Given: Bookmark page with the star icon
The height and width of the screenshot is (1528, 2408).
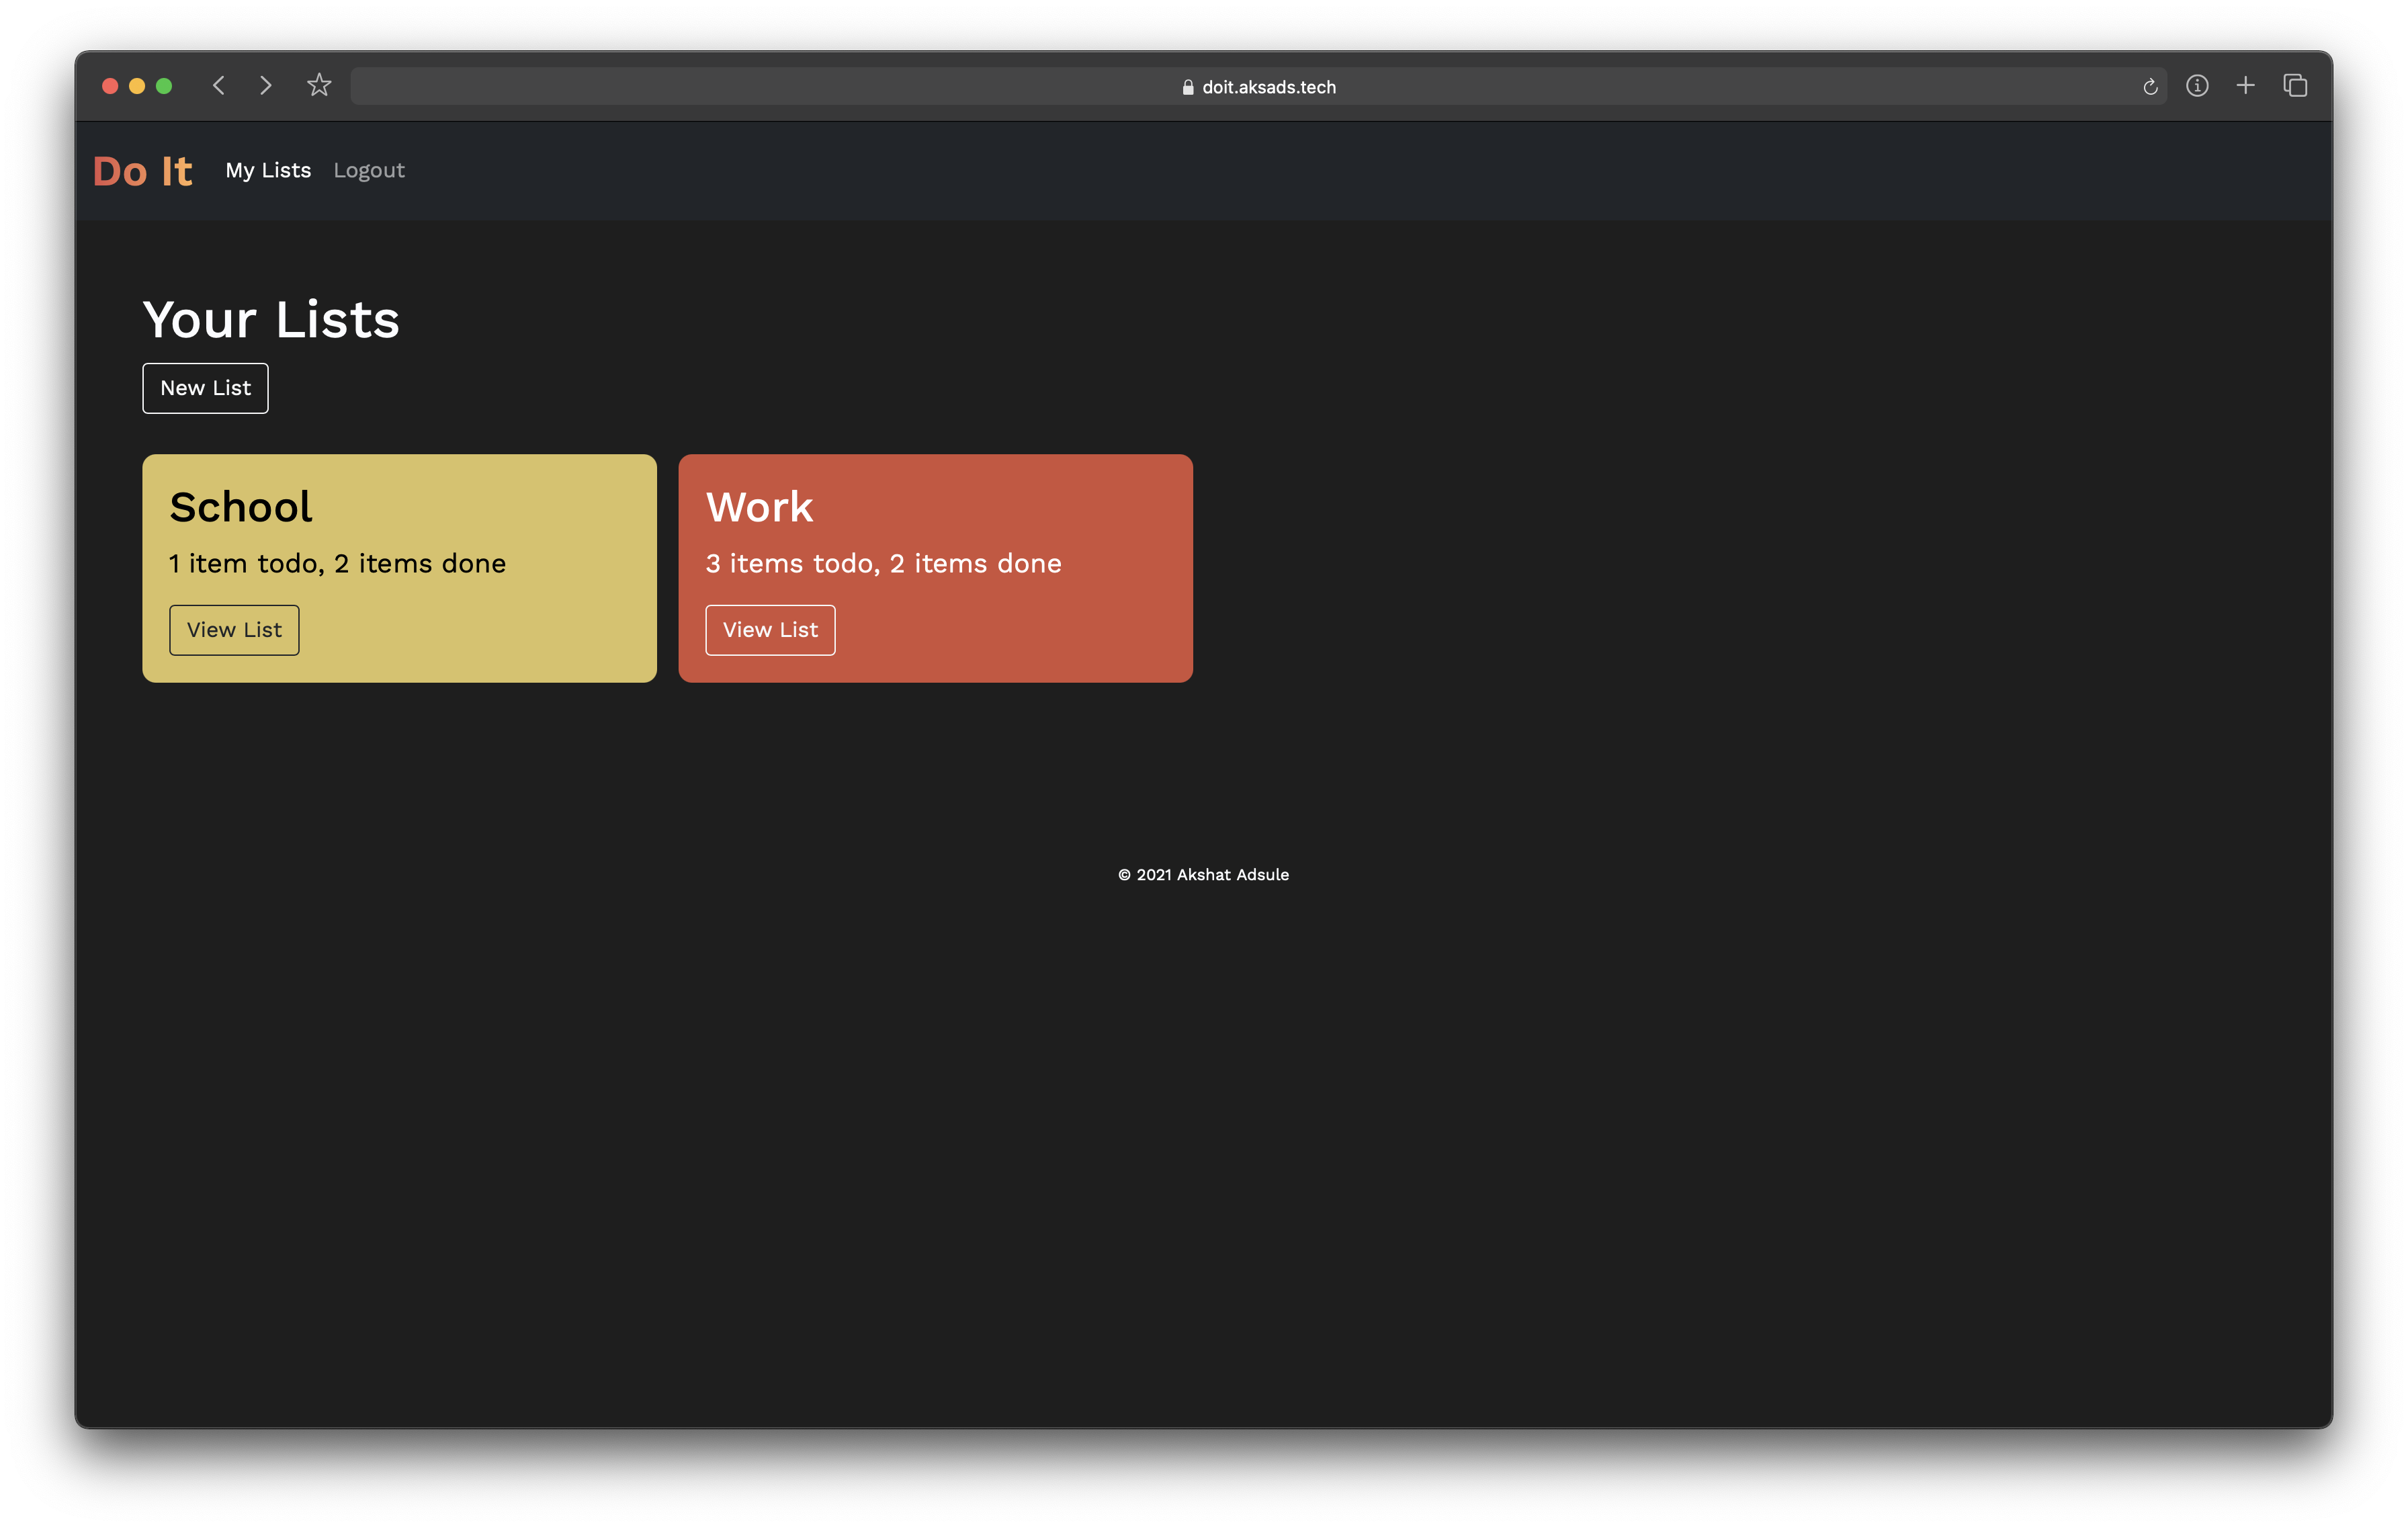Looking at the screenshot, I should pos(319,86).
